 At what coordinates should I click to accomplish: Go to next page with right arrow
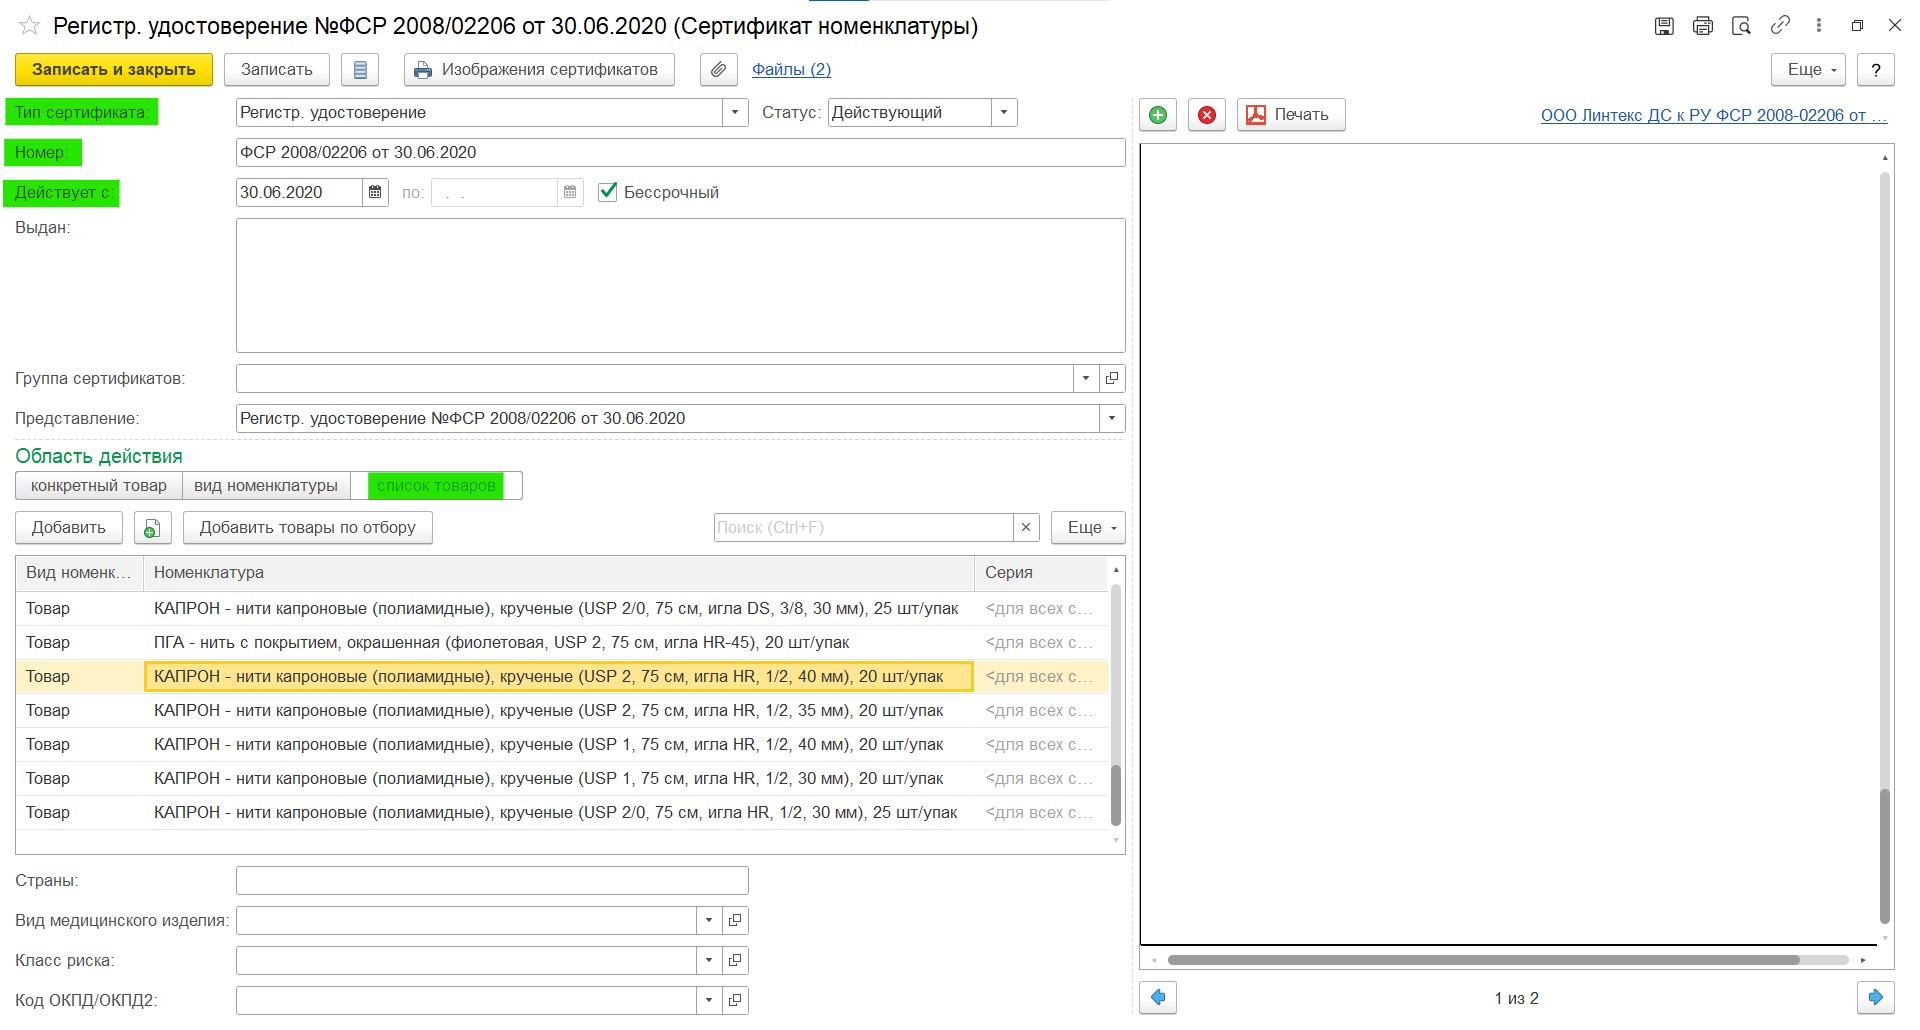[x=1875, y=998]
